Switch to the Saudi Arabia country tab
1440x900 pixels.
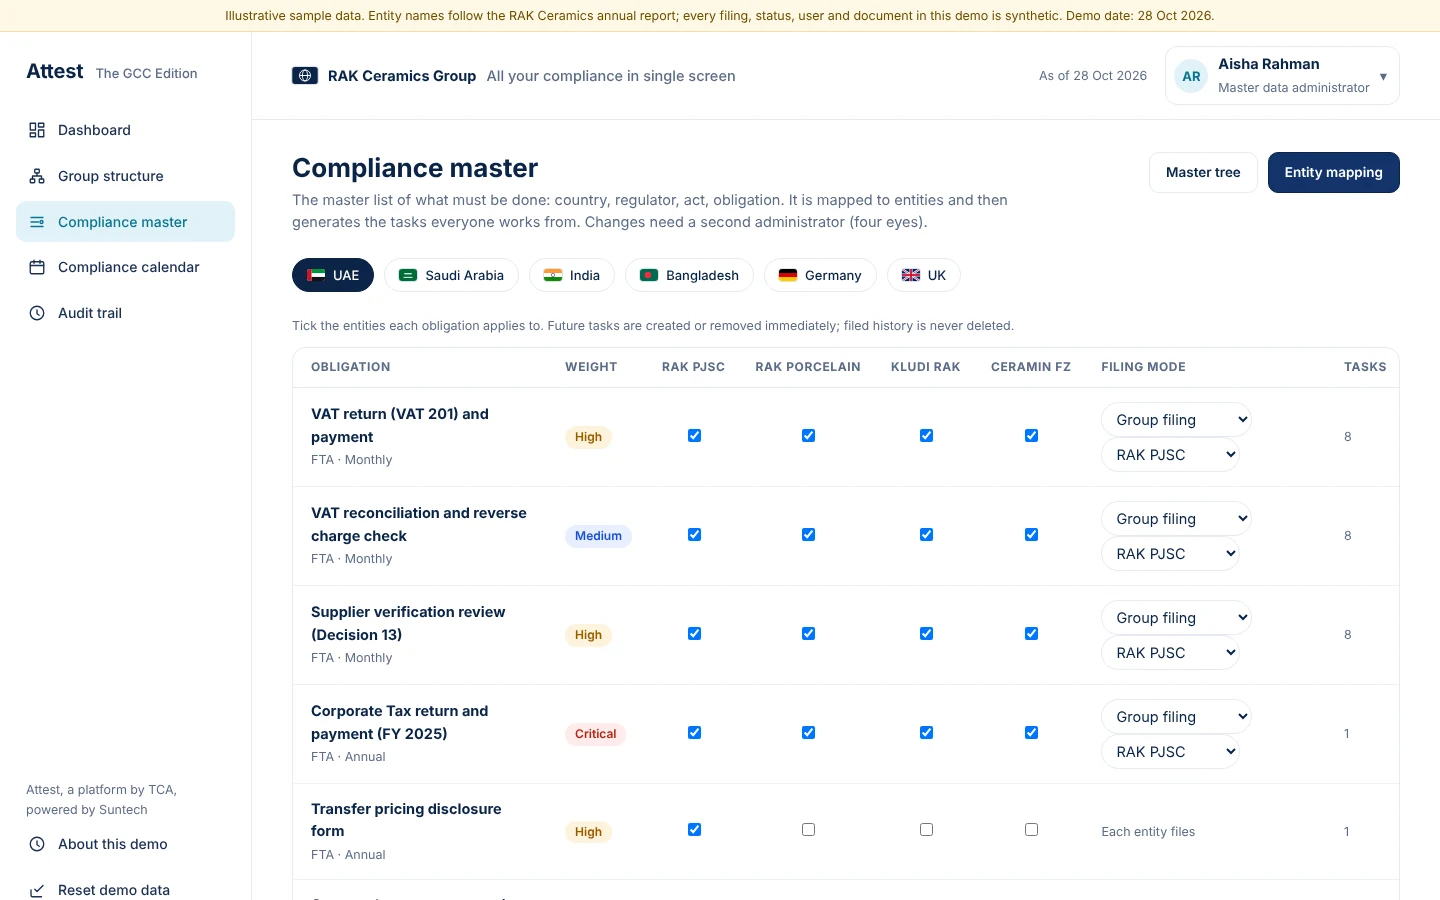[x=451, y=275]
